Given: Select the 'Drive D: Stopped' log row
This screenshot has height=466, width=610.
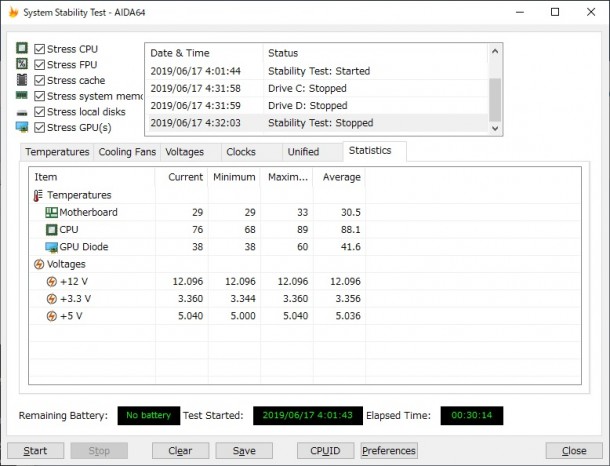Looking at the screenshot, I should 317,105.
